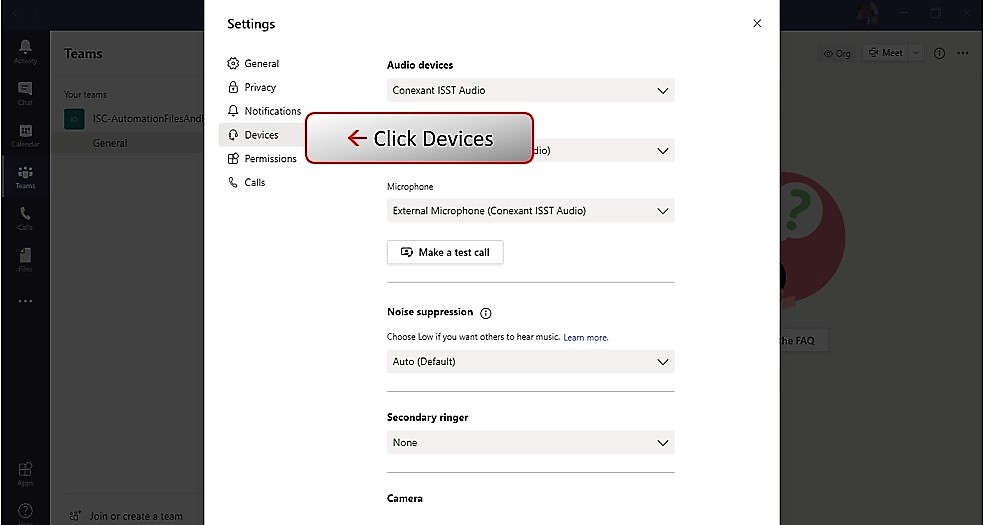Open Apps in the Teams app bar
The height and width of the screenshot is (525, 996).
click(x=25, y=474)
